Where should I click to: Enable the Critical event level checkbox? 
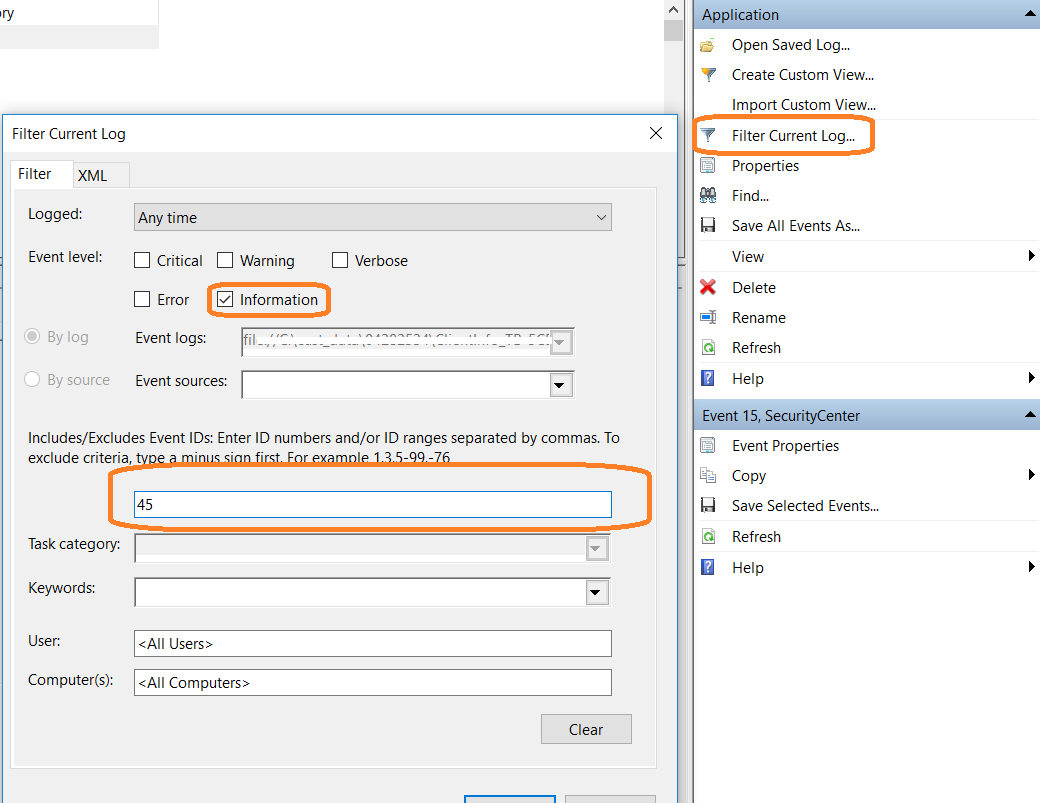(x=142, y=259)
